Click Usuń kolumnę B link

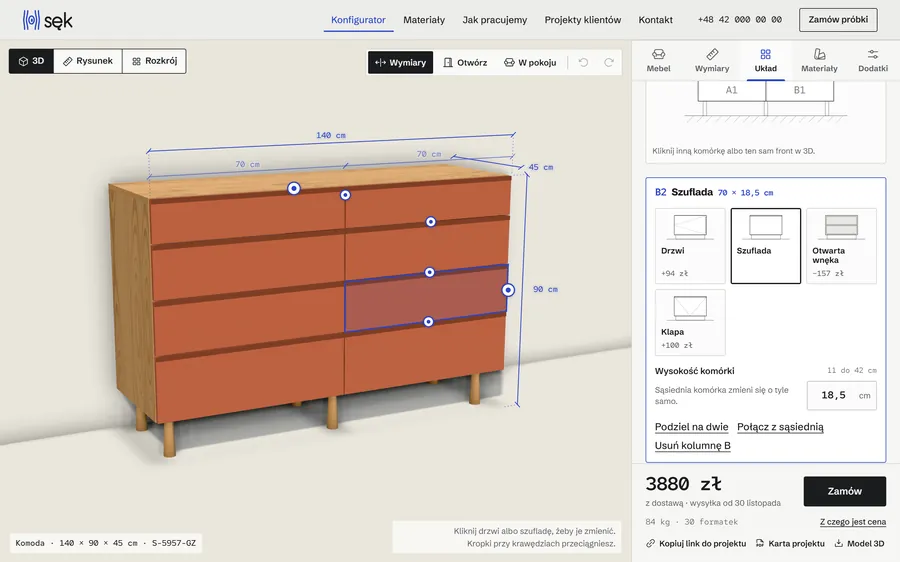[693, 445]
